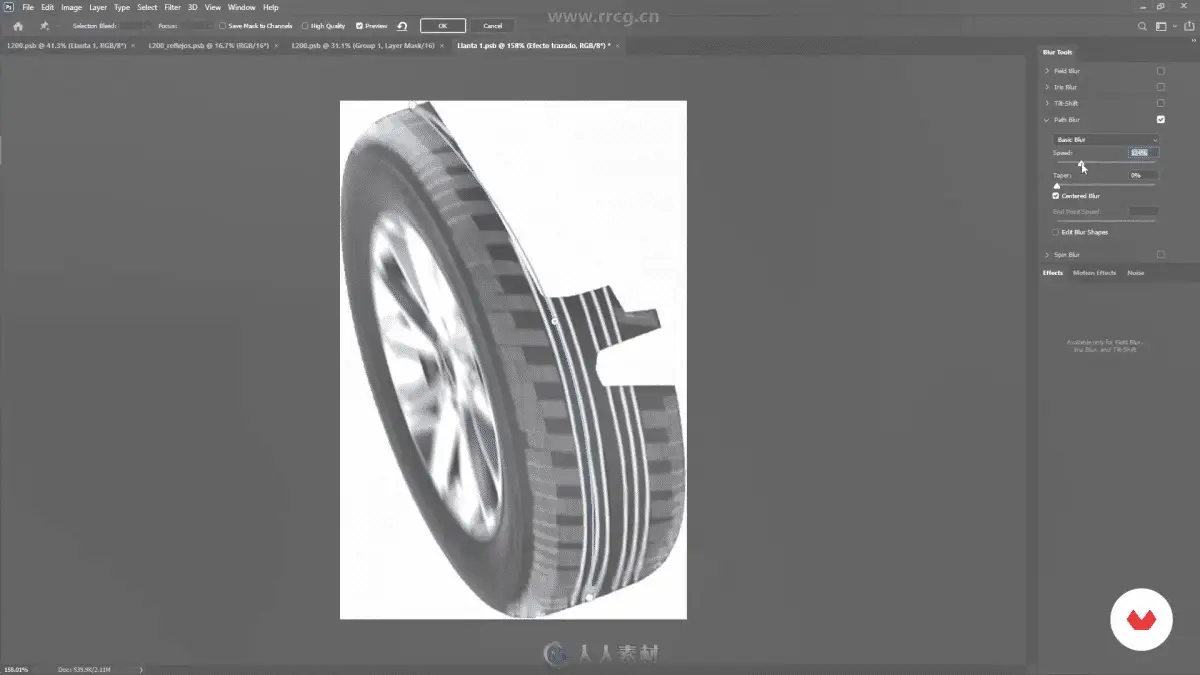This screenshot has width=1200, height=675.
Task: Enable the Iris Blur checkbox
Action: [x=1161, y=87]
